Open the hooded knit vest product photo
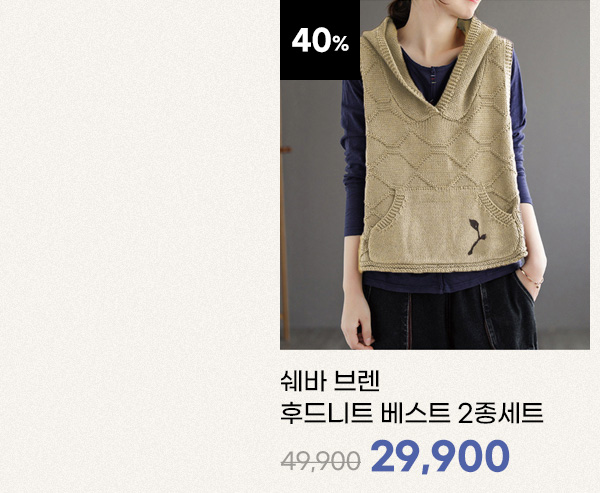The image size is (600, 493). 435,175
